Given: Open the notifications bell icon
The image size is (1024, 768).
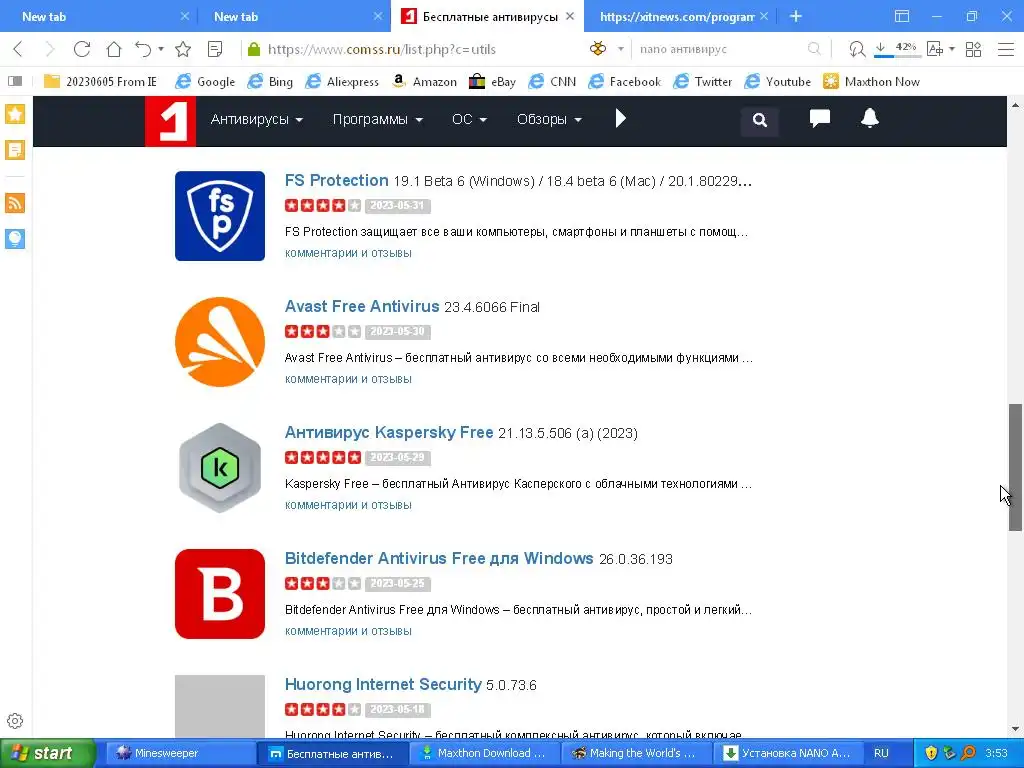Looking at the screenshot, I should 869,118.
